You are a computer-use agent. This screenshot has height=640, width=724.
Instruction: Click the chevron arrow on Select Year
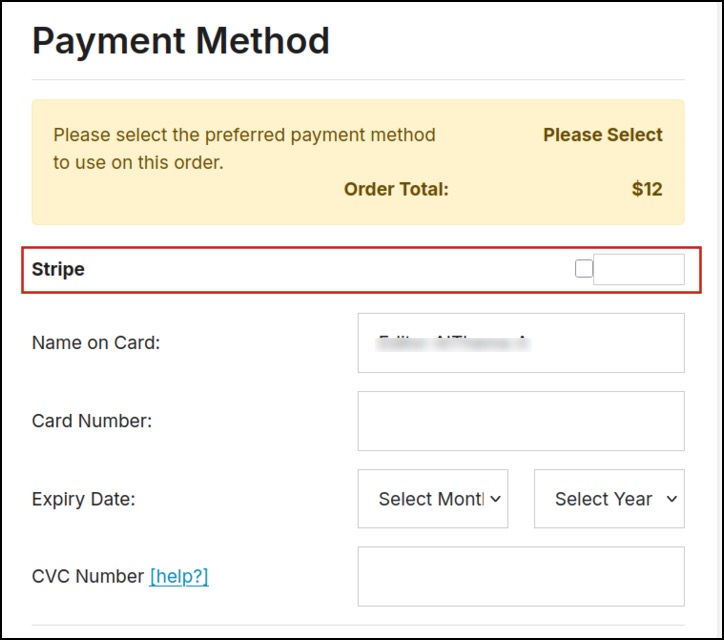(672, 499)
